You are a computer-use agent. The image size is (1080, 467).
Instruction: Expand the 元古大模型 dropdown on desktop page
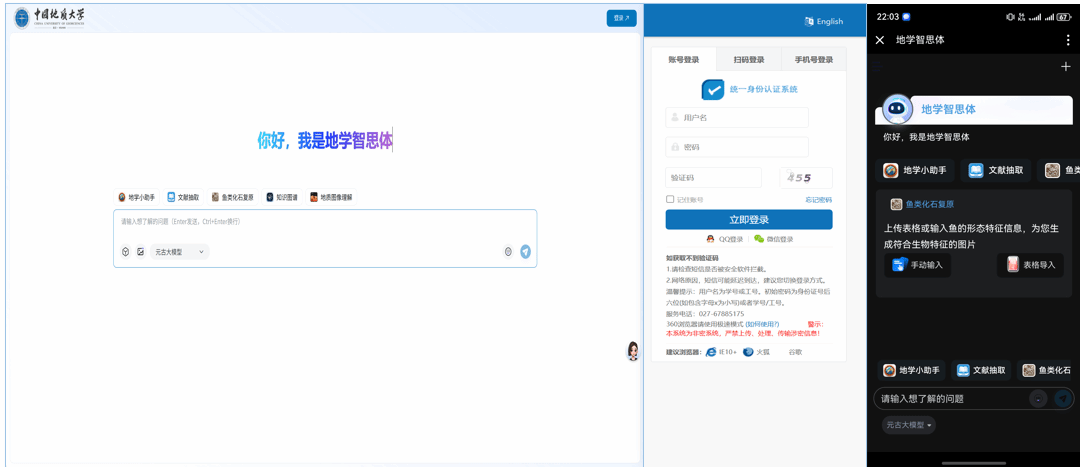[x=180, y=252]
